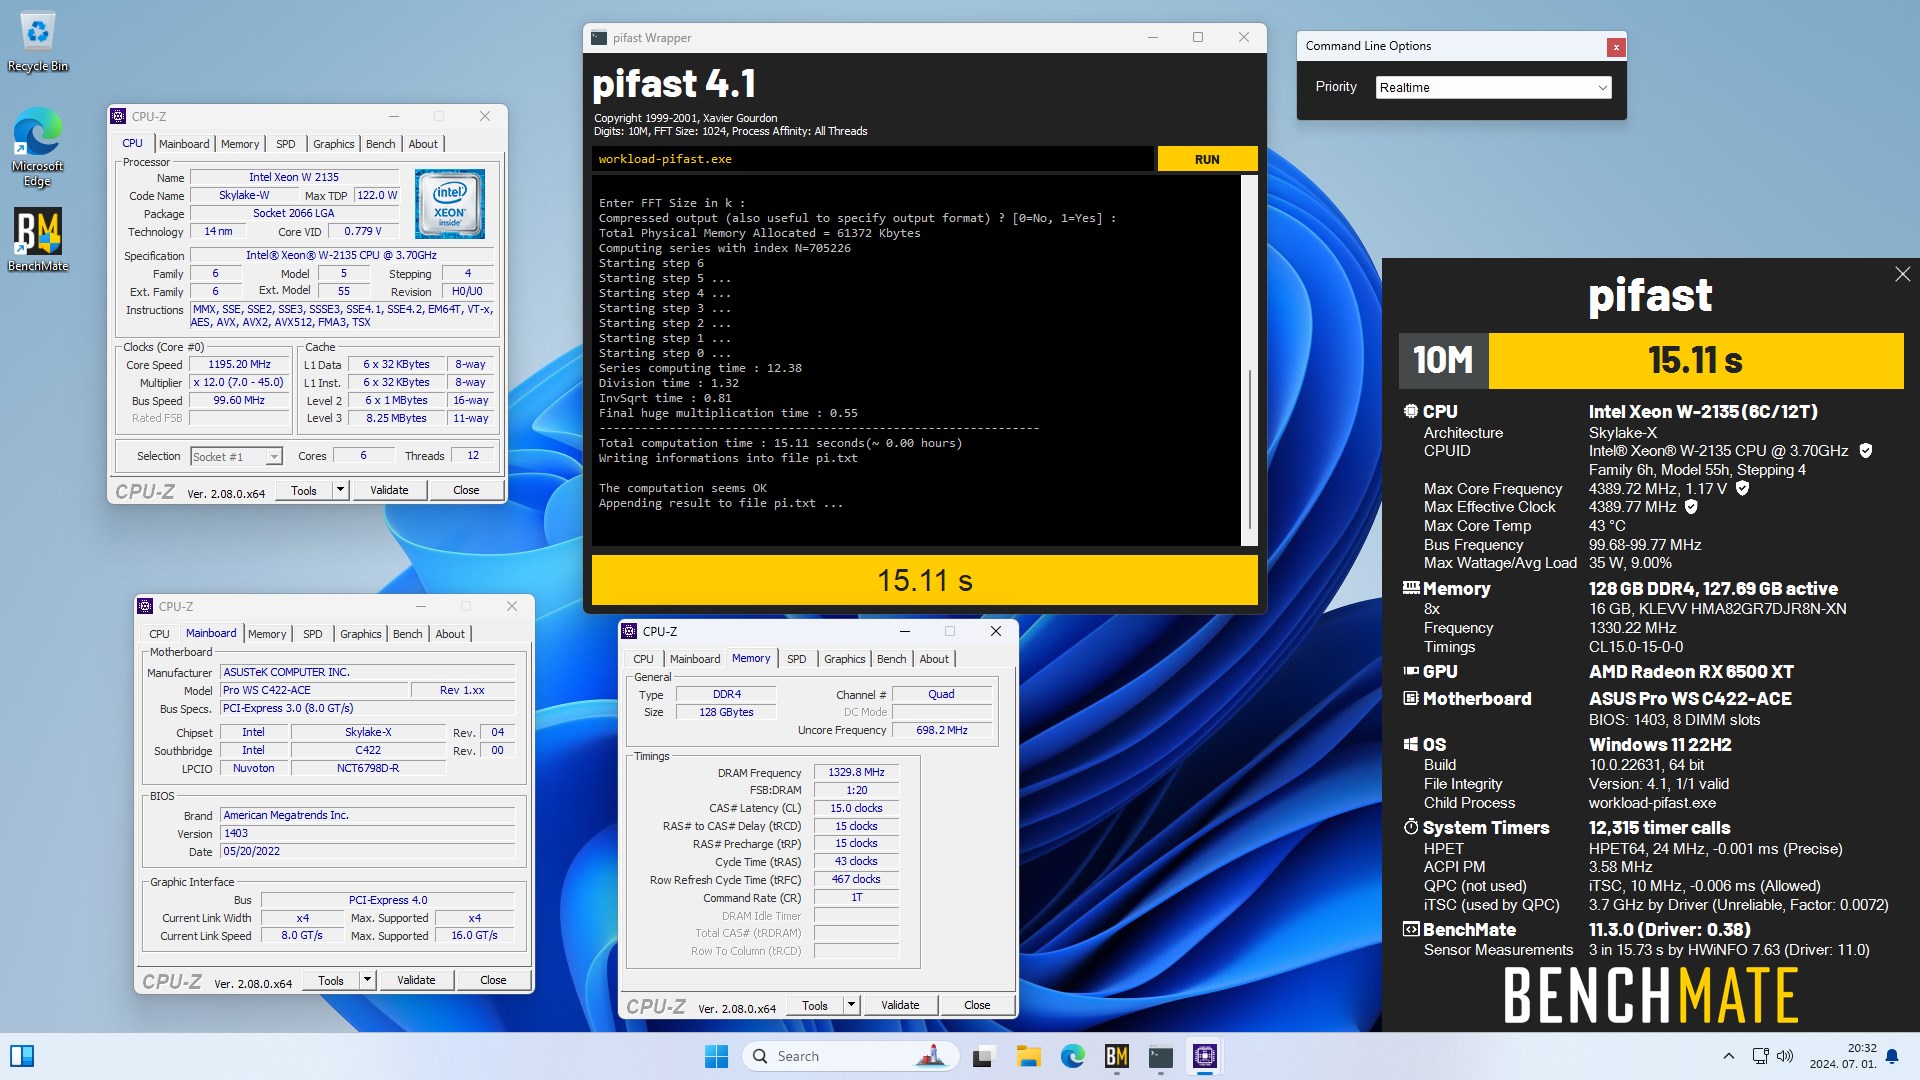Click the Core Speed value 1195.20 MHz
1920x1080 pixels.
pyautogui.click(x=239, y=365)
